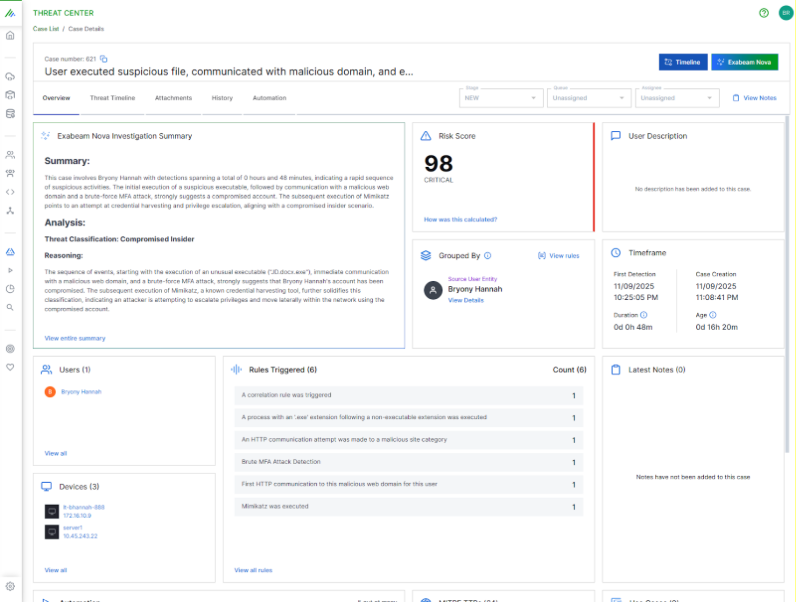Click the blue Timeline button
Image resolution: width=796 pixels, height=602 pixels.
[683, 62]
